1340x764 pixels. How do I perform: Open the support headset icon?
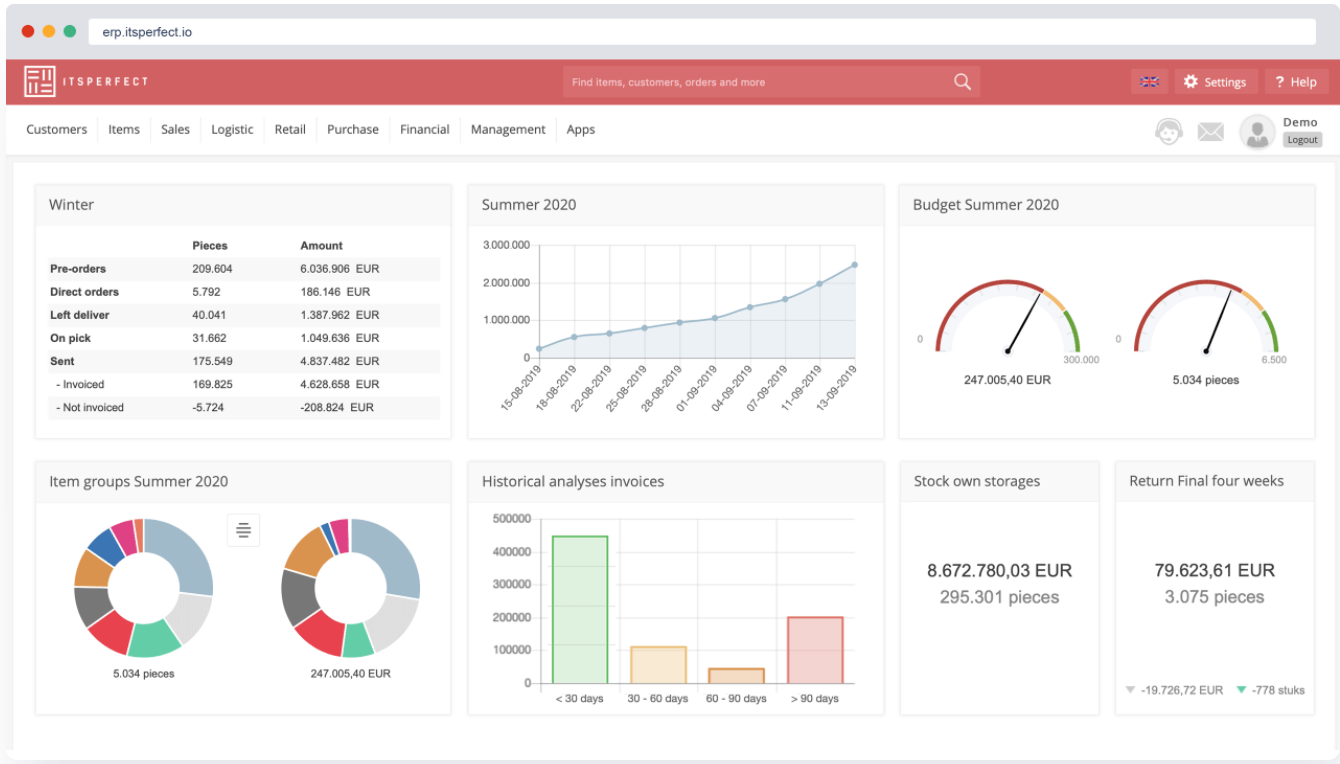[x=1169, y=131]
